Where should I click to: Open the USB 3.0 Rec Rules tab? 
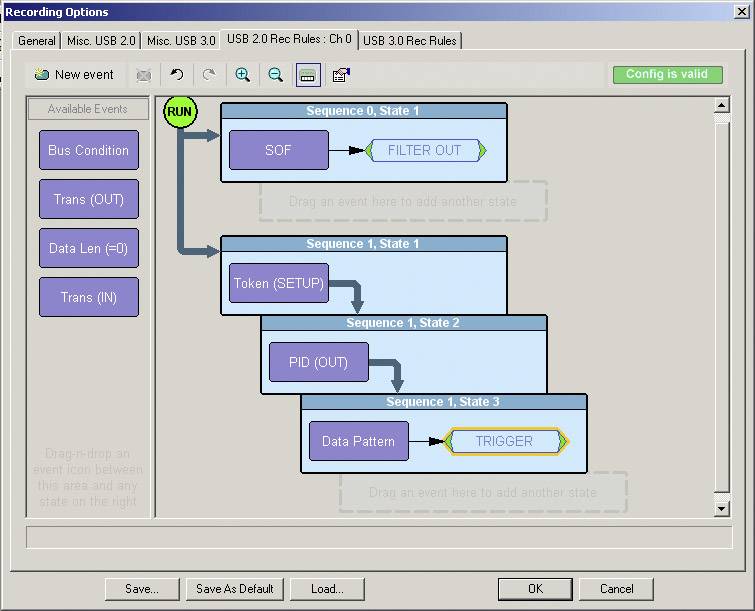[410, 41]
